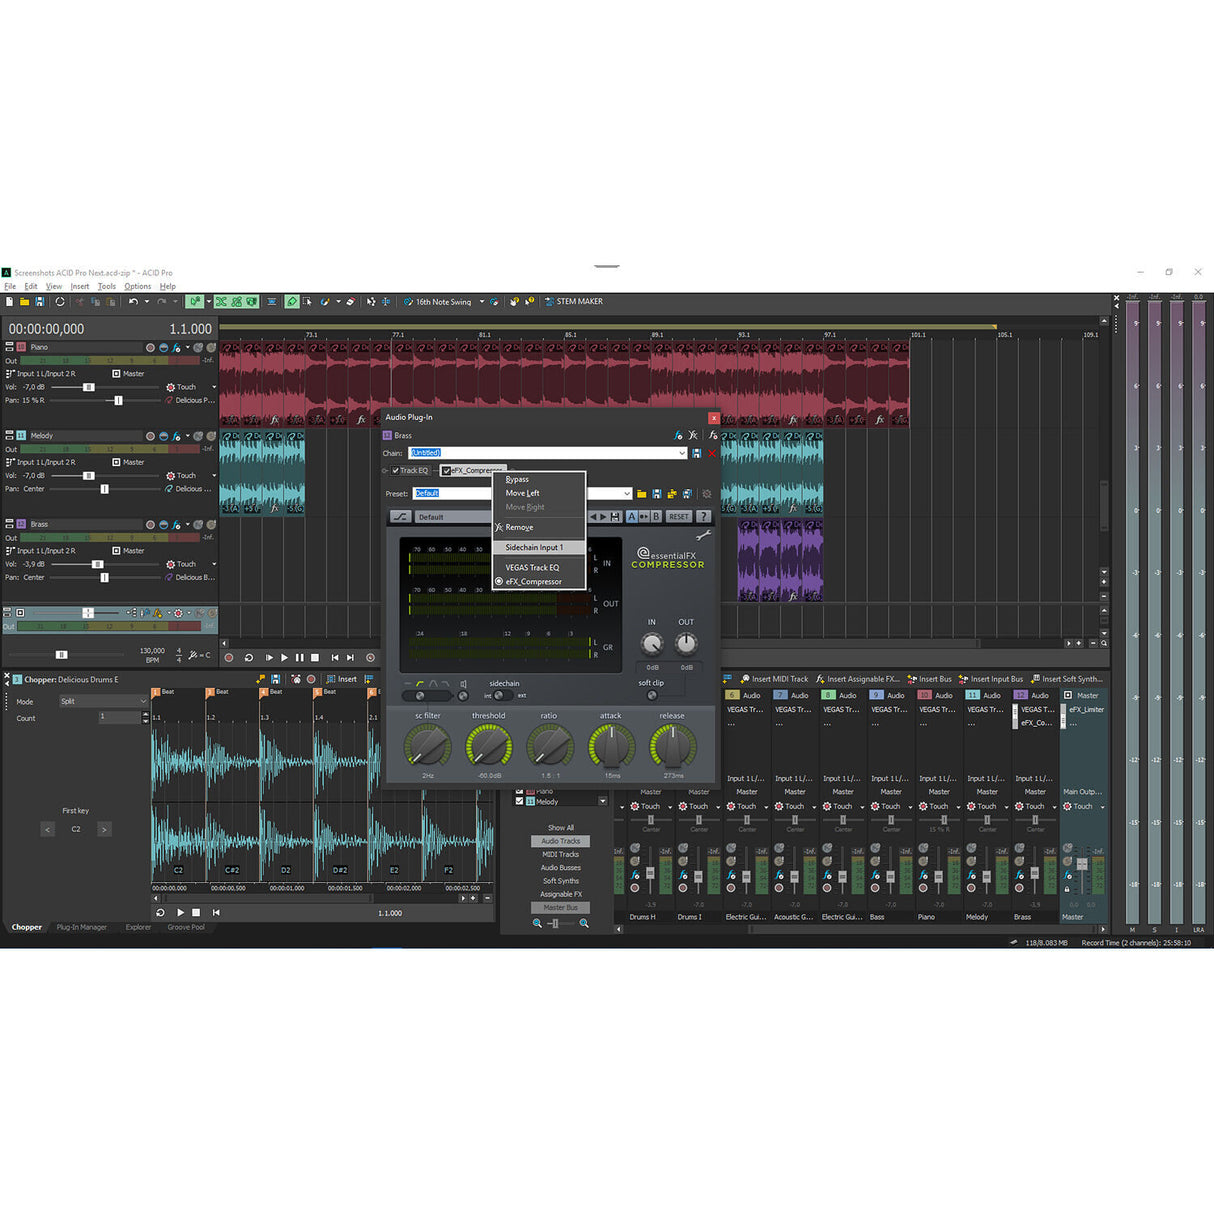Toggle the sidechain int/ext switch in the compressor
Viewport: 1214px width, 1214px height.
pos(500,696)
